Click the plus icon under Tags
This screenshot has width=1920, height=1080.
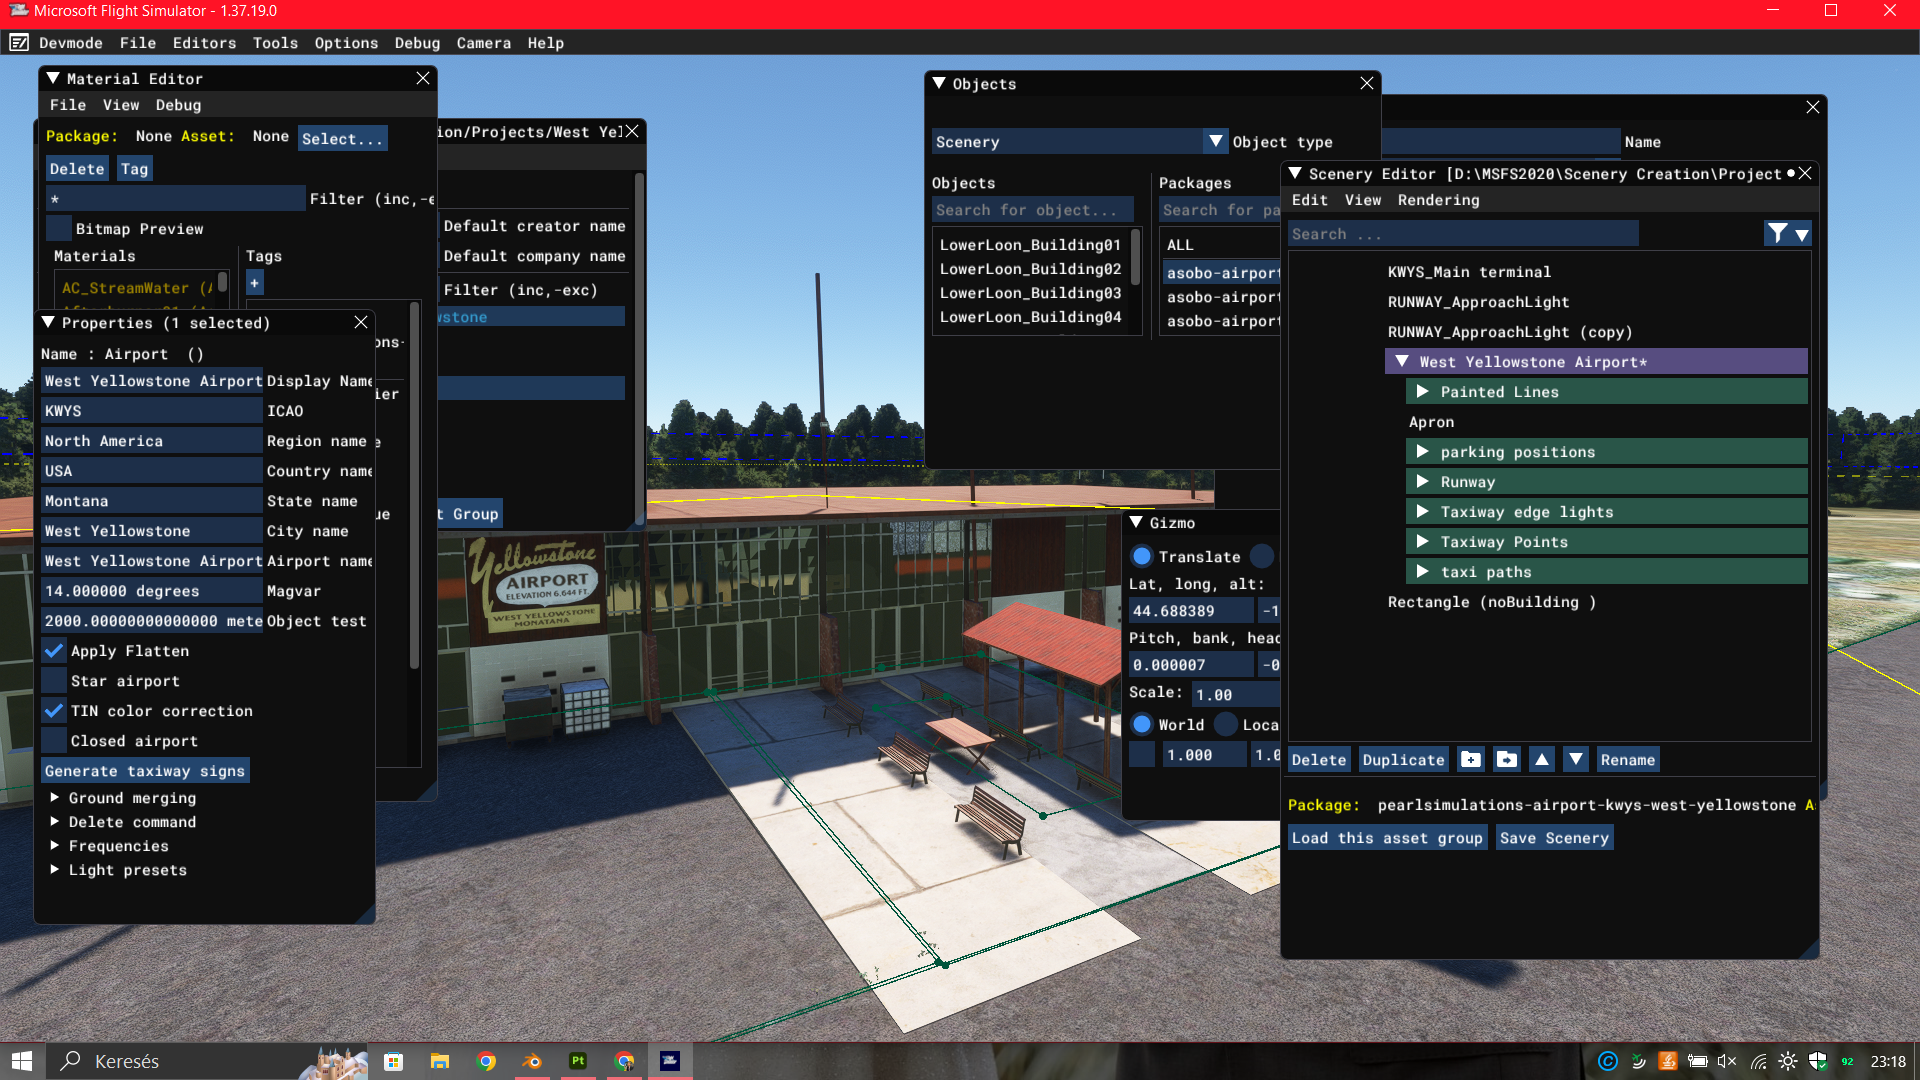point(255,284)
